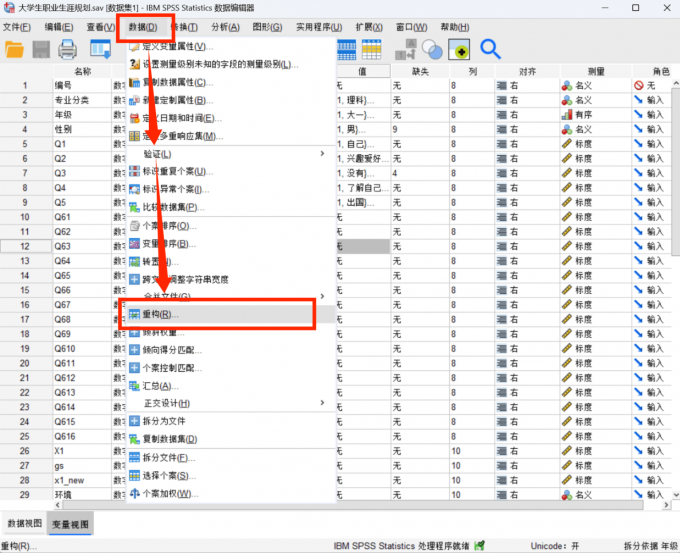
Task: Click the missing value 9 cell for 性别
Action: [420, 129]
